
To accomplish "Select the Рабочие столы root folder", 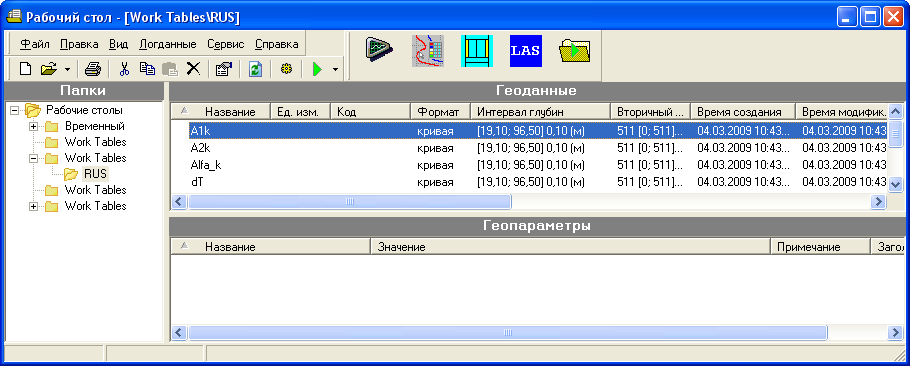I will pos(84,110).
